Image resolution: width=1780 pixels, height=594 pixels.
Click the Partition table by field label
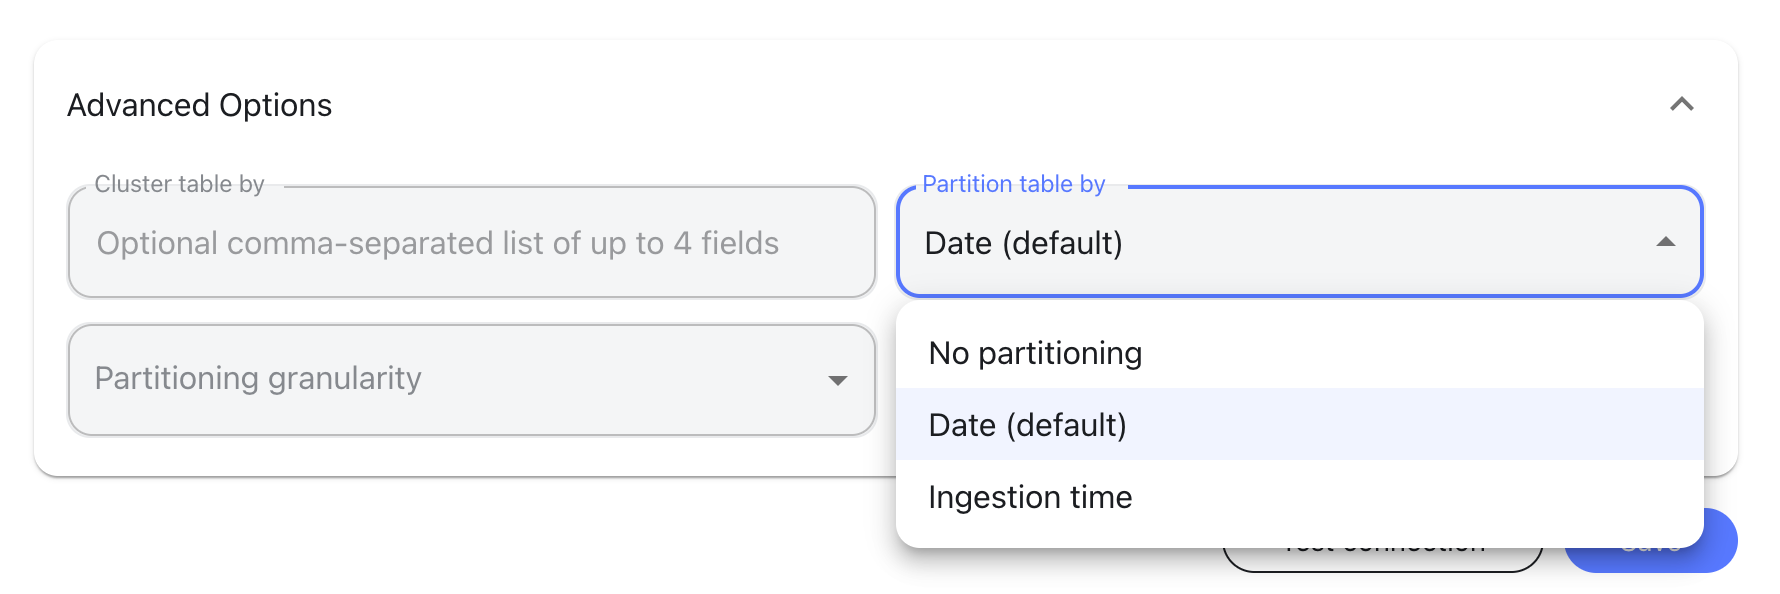[x=1013, y=184]
